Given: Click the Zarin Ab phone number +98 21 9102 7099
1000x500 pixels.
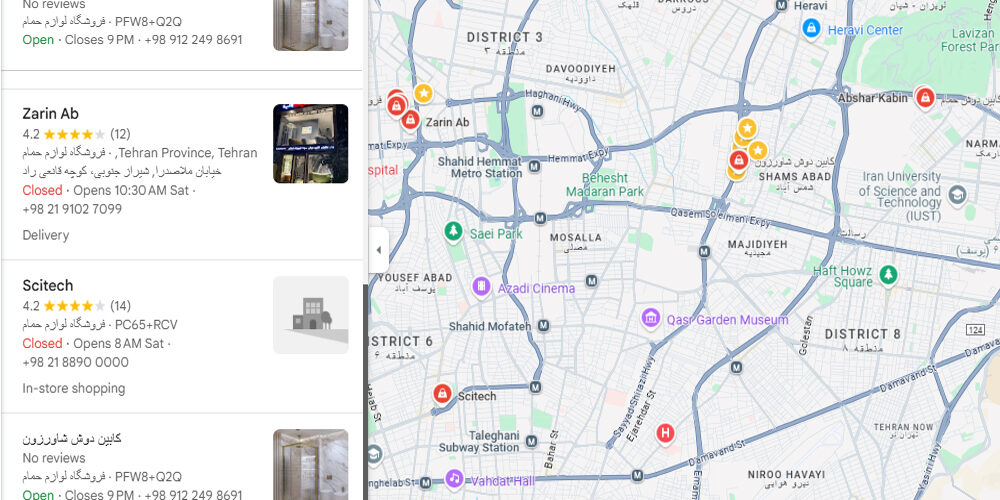Looking at the screenshot, I should coord(72,209).
